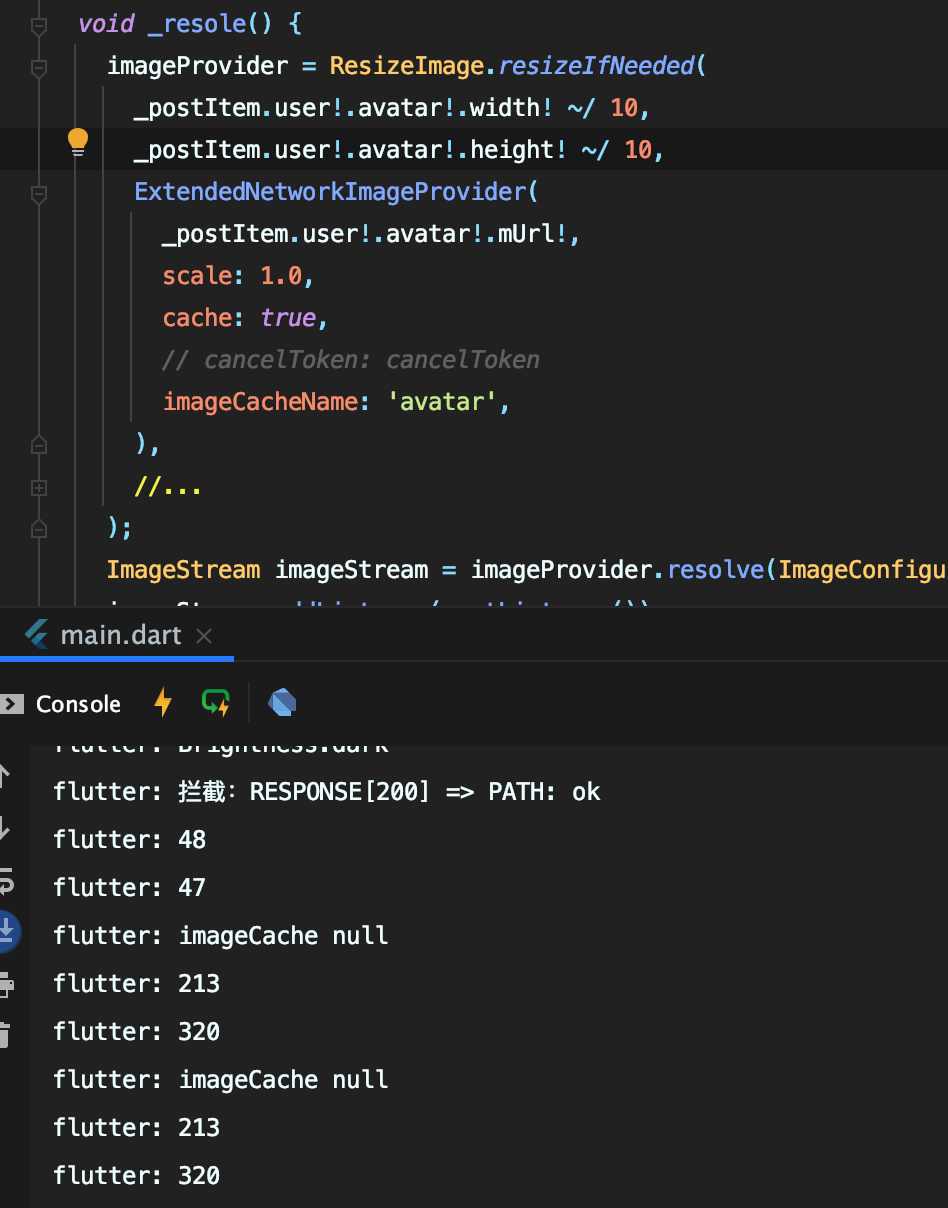This screenshot has height=1208, width=948.
Task: Fold the ExtendedNetworkImageProvider arguments block
Action: pyautogui.click(x=38, y=192)
